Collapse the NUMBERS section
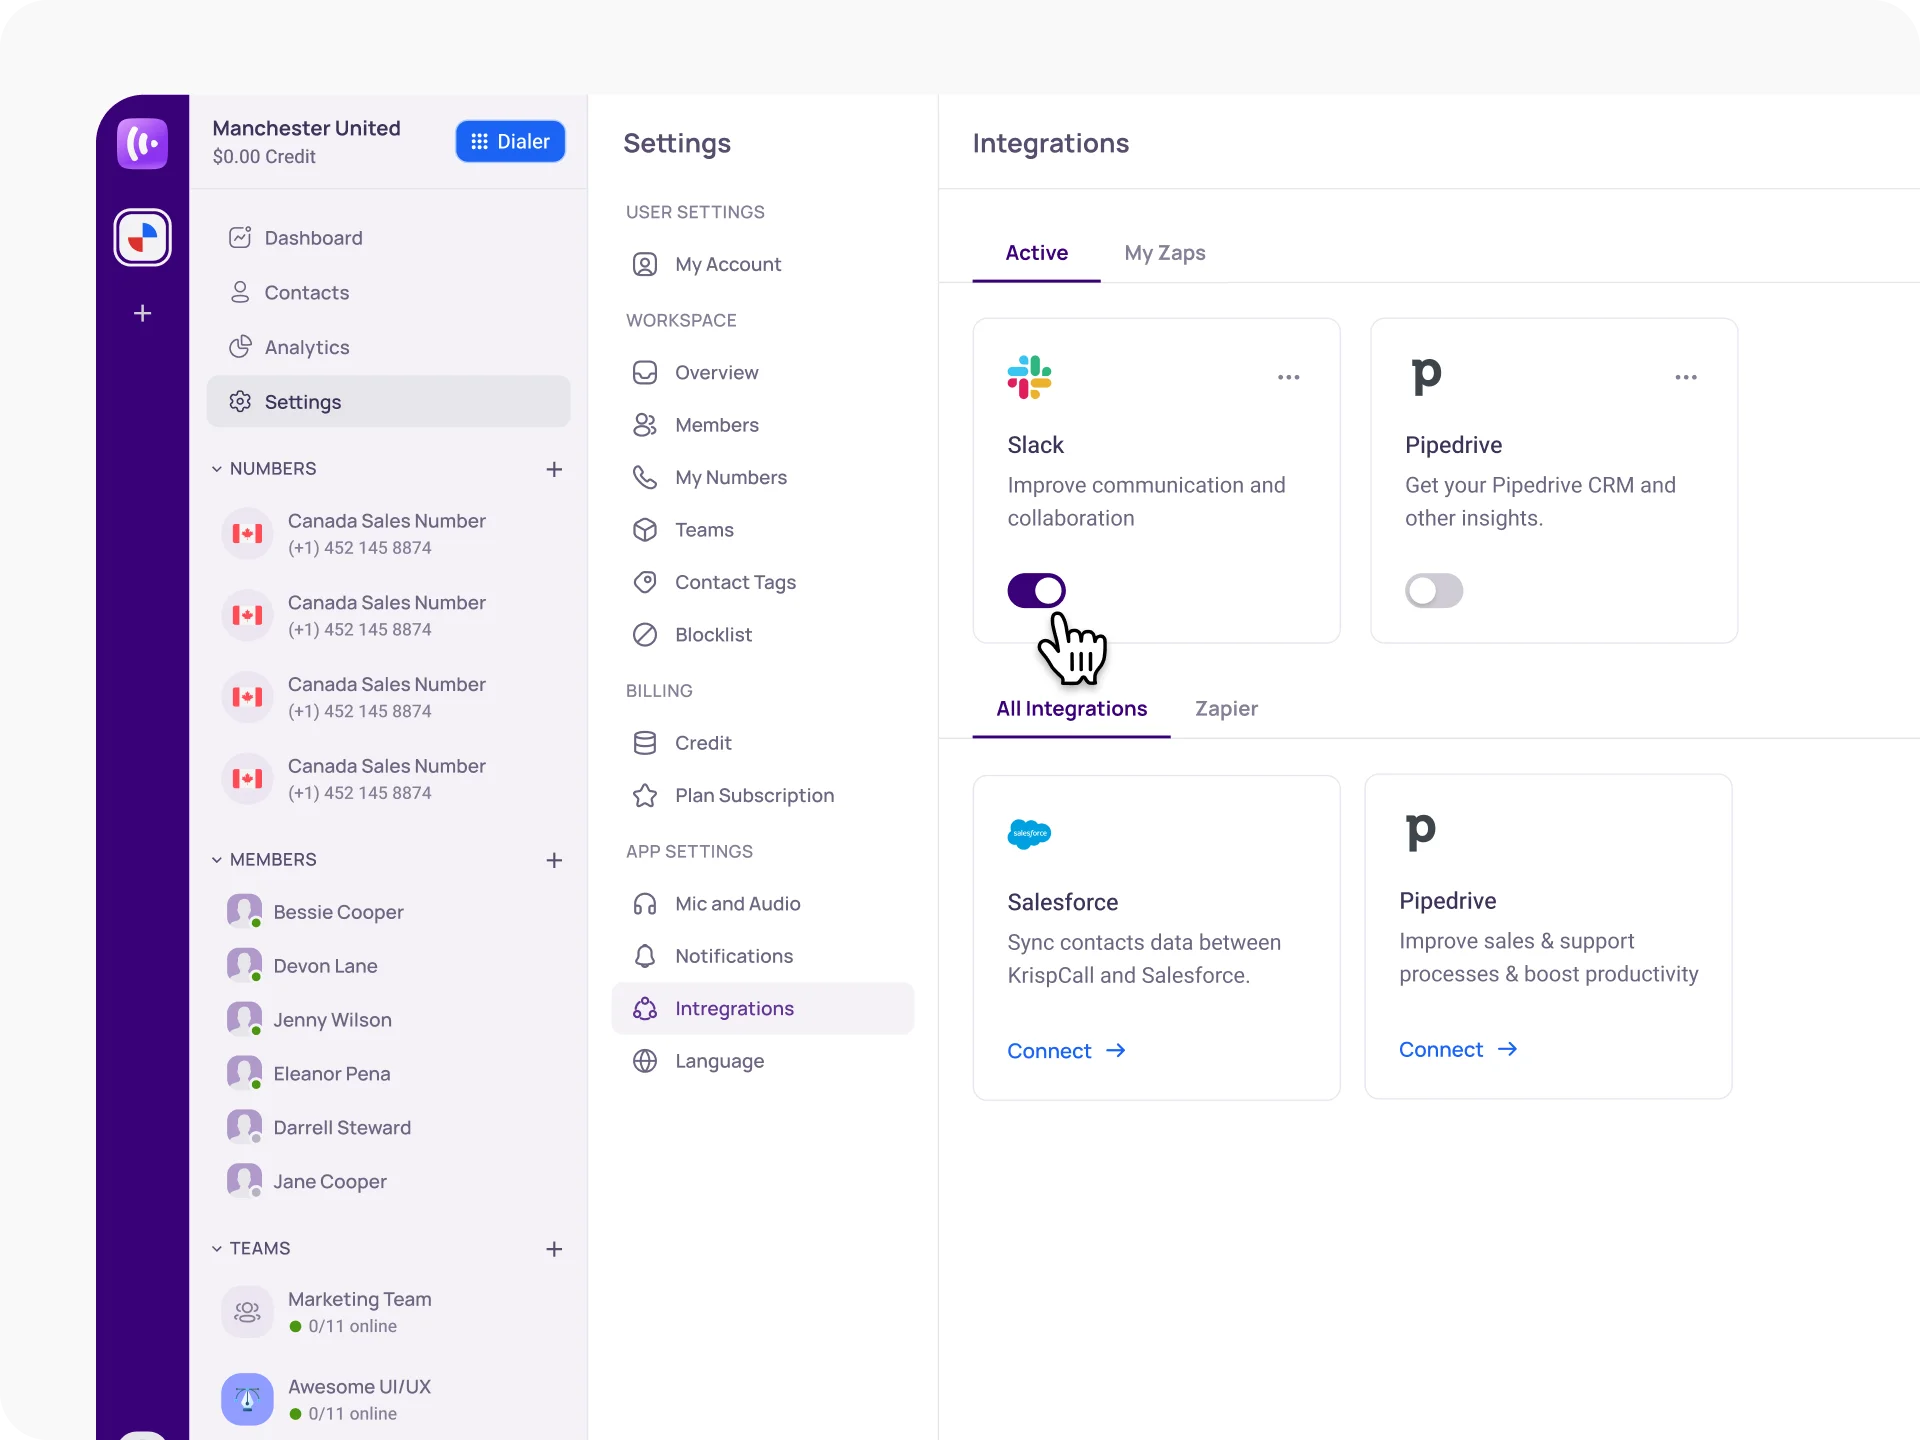The width and height of the screenshot is (1920, 1440). tap(217, 469)
